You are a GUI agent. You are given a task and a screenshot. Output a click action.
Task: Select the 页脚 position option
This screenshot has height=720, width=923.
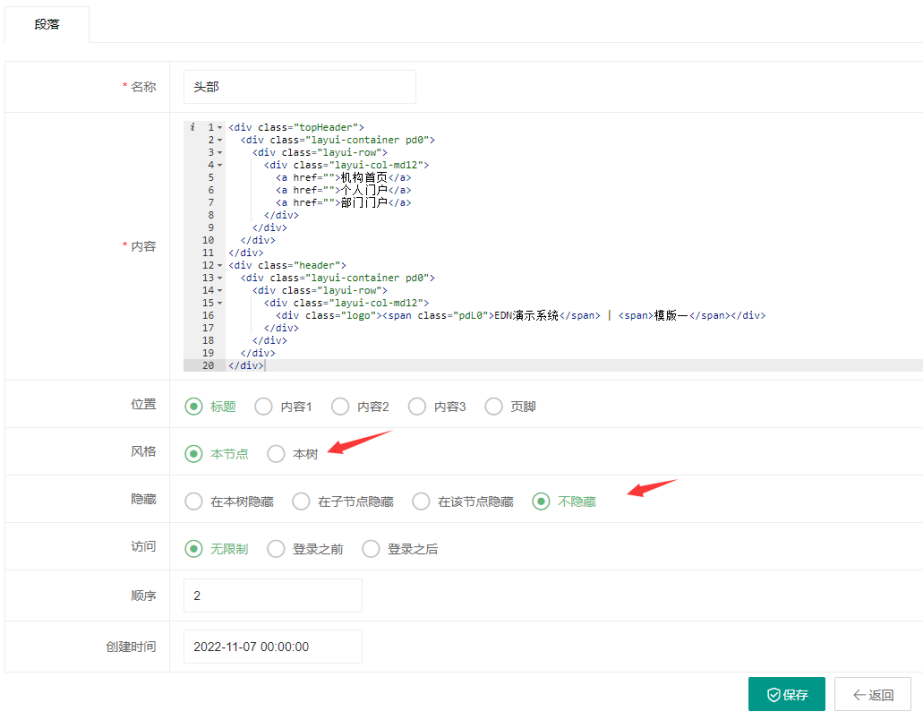[x=494, y=407]
